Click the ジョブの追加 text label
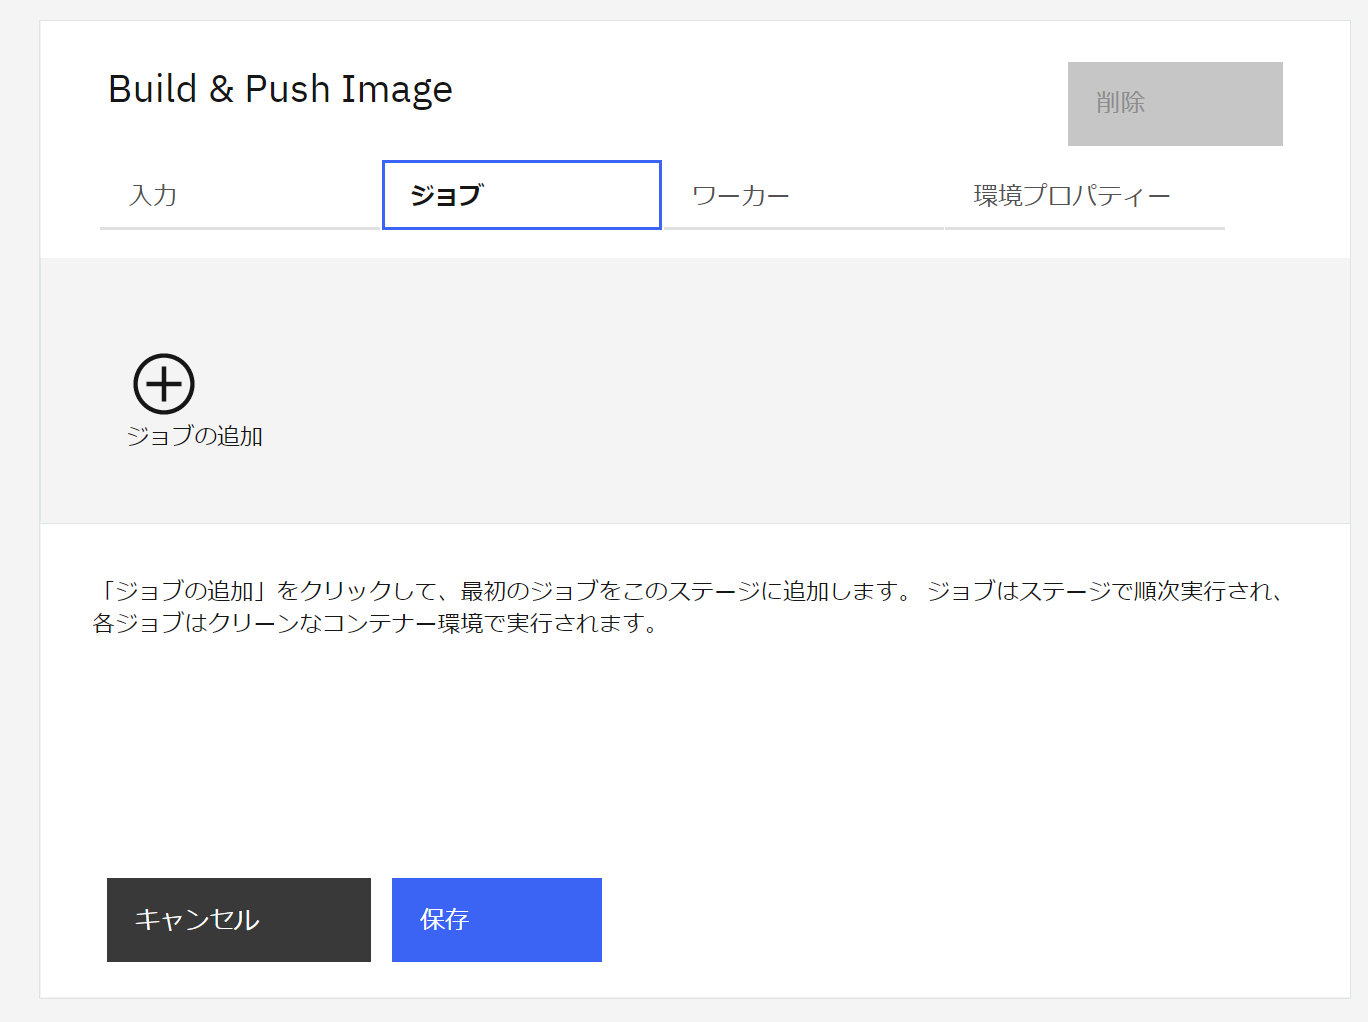 (x=196, y=436)
